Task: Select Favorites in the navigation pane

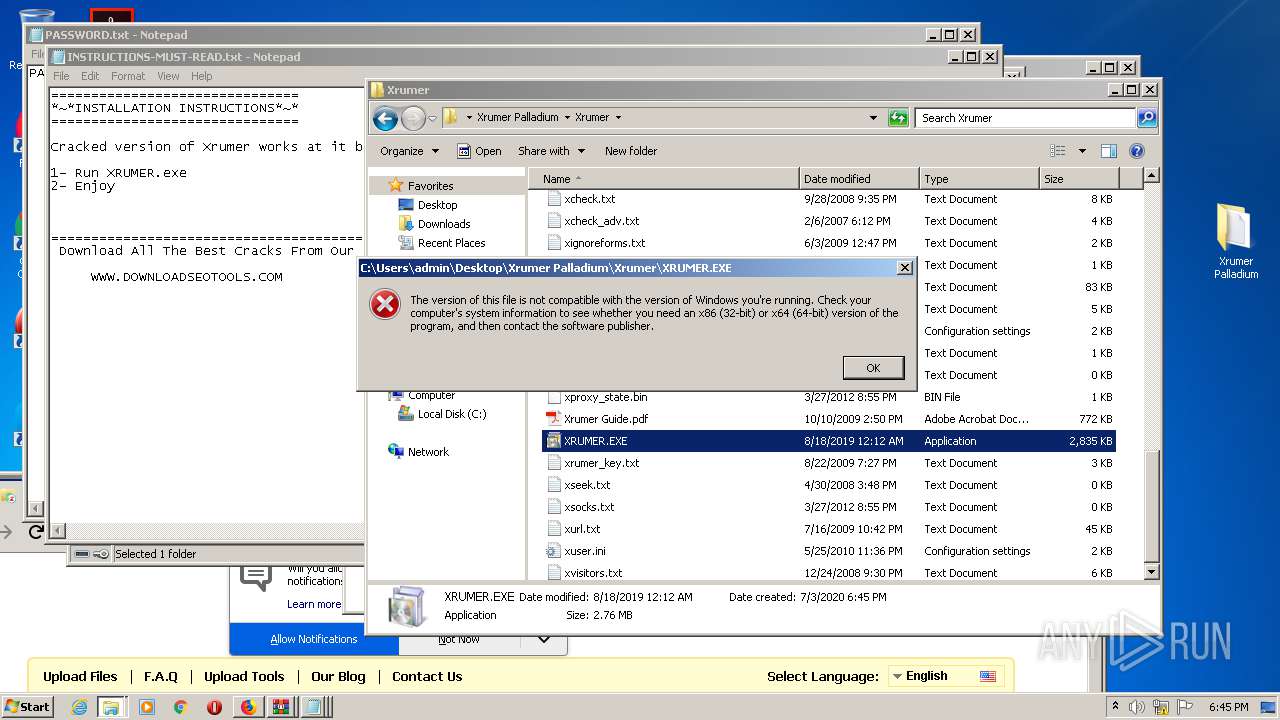Action: tap(430, 186)
